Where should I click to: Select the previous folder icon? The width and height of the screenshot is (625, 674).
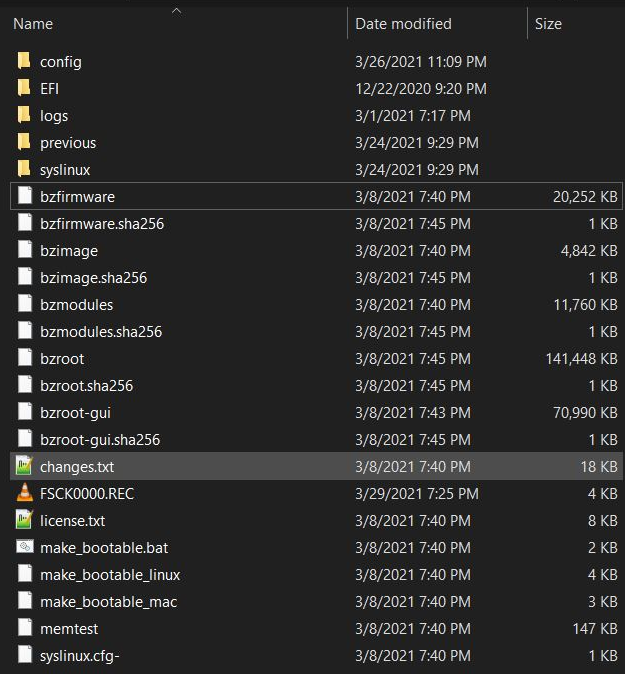24,142
